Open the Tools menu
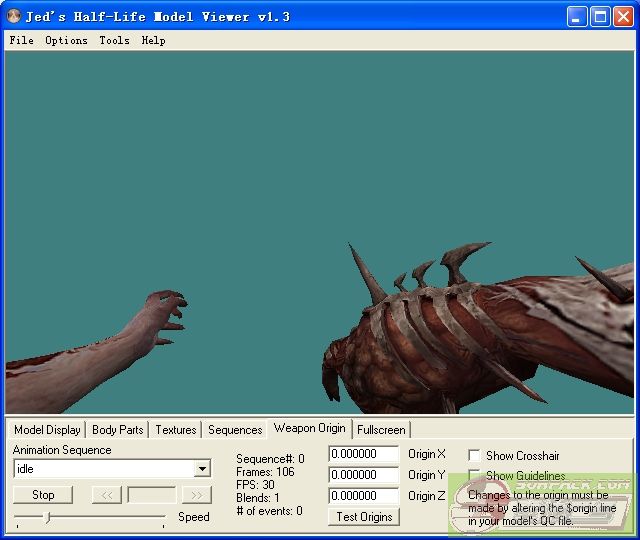The width and height of the screenshot is (640, 540). [x=114, y=41]
